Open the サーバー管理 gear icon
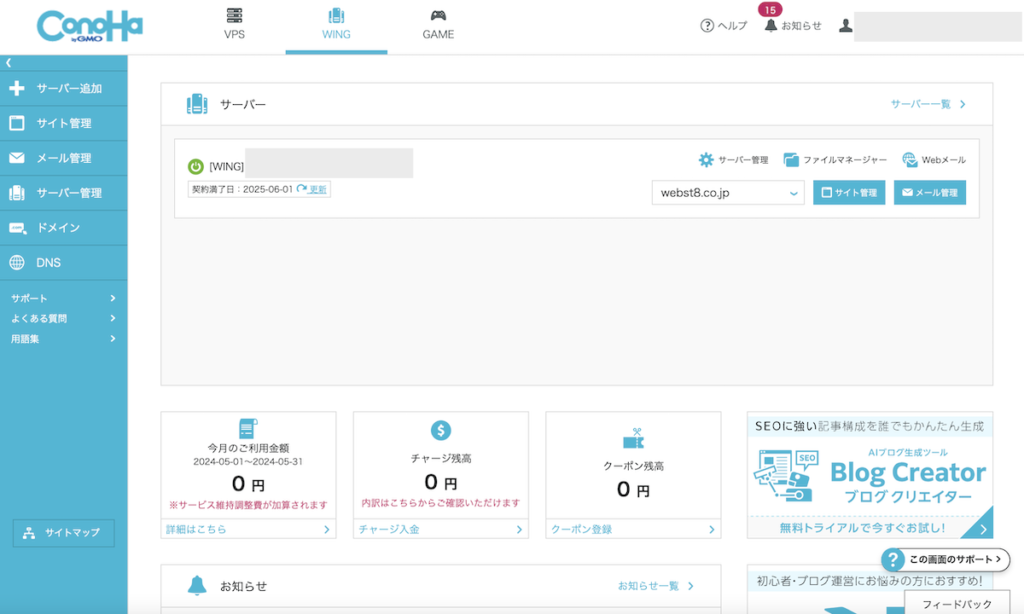Viewport: 1024px width, 614px height. [705, 158]
